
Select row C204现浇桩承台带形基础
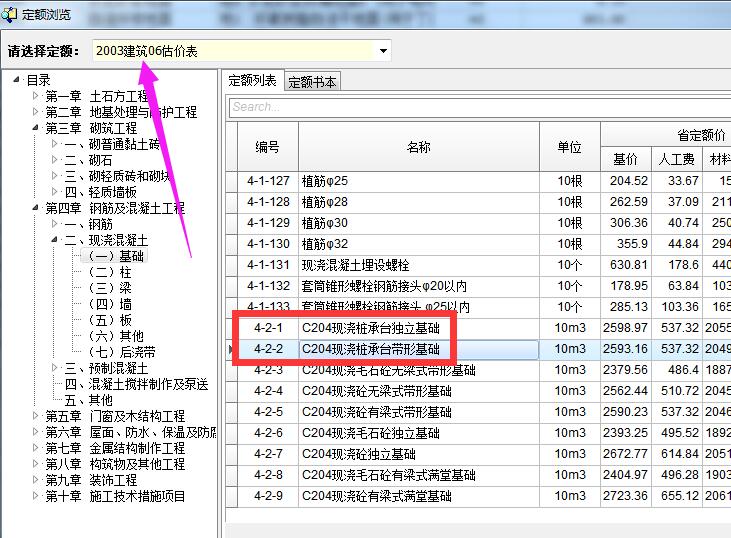pyautogui.click(x=478, y=349)
